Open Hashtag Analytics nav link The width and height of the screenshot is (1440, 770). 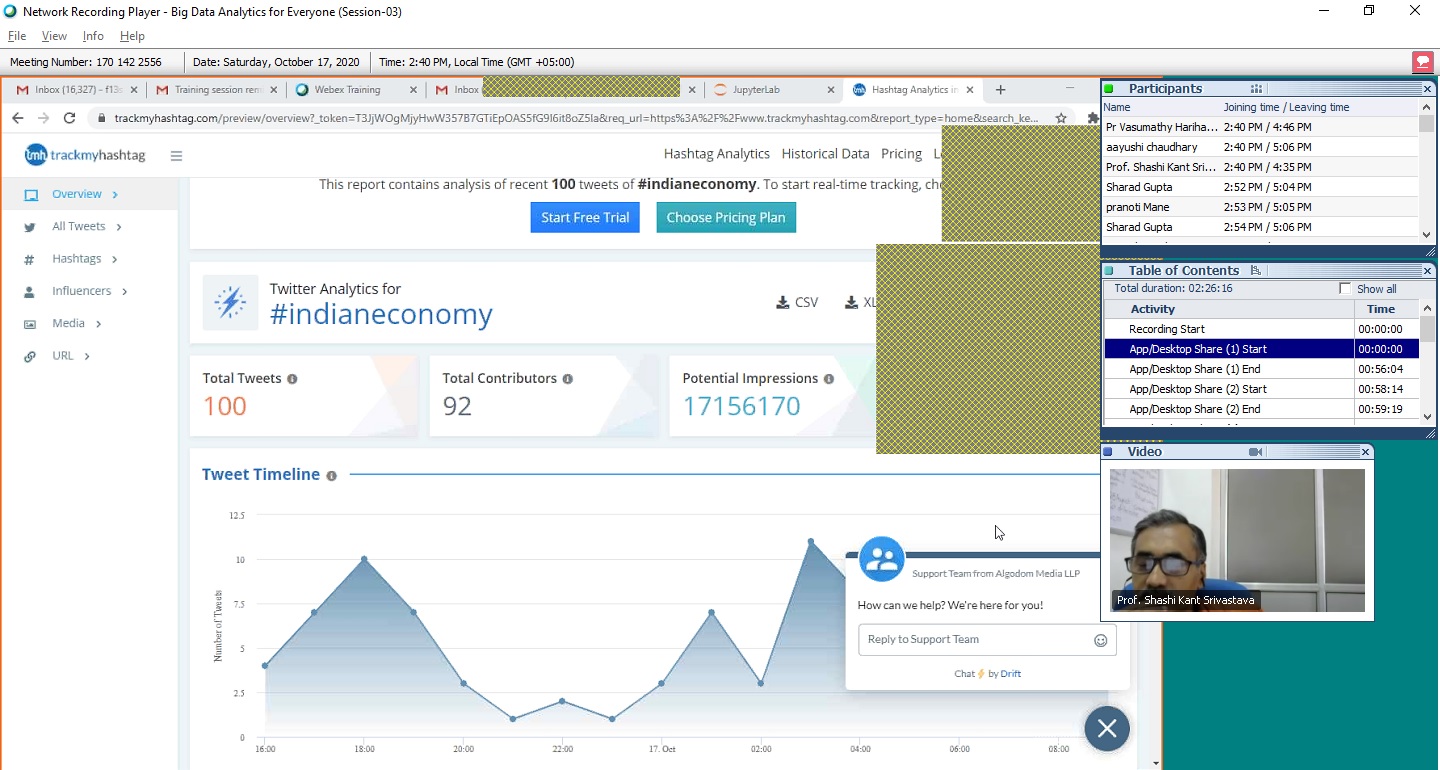pos(717,154)
